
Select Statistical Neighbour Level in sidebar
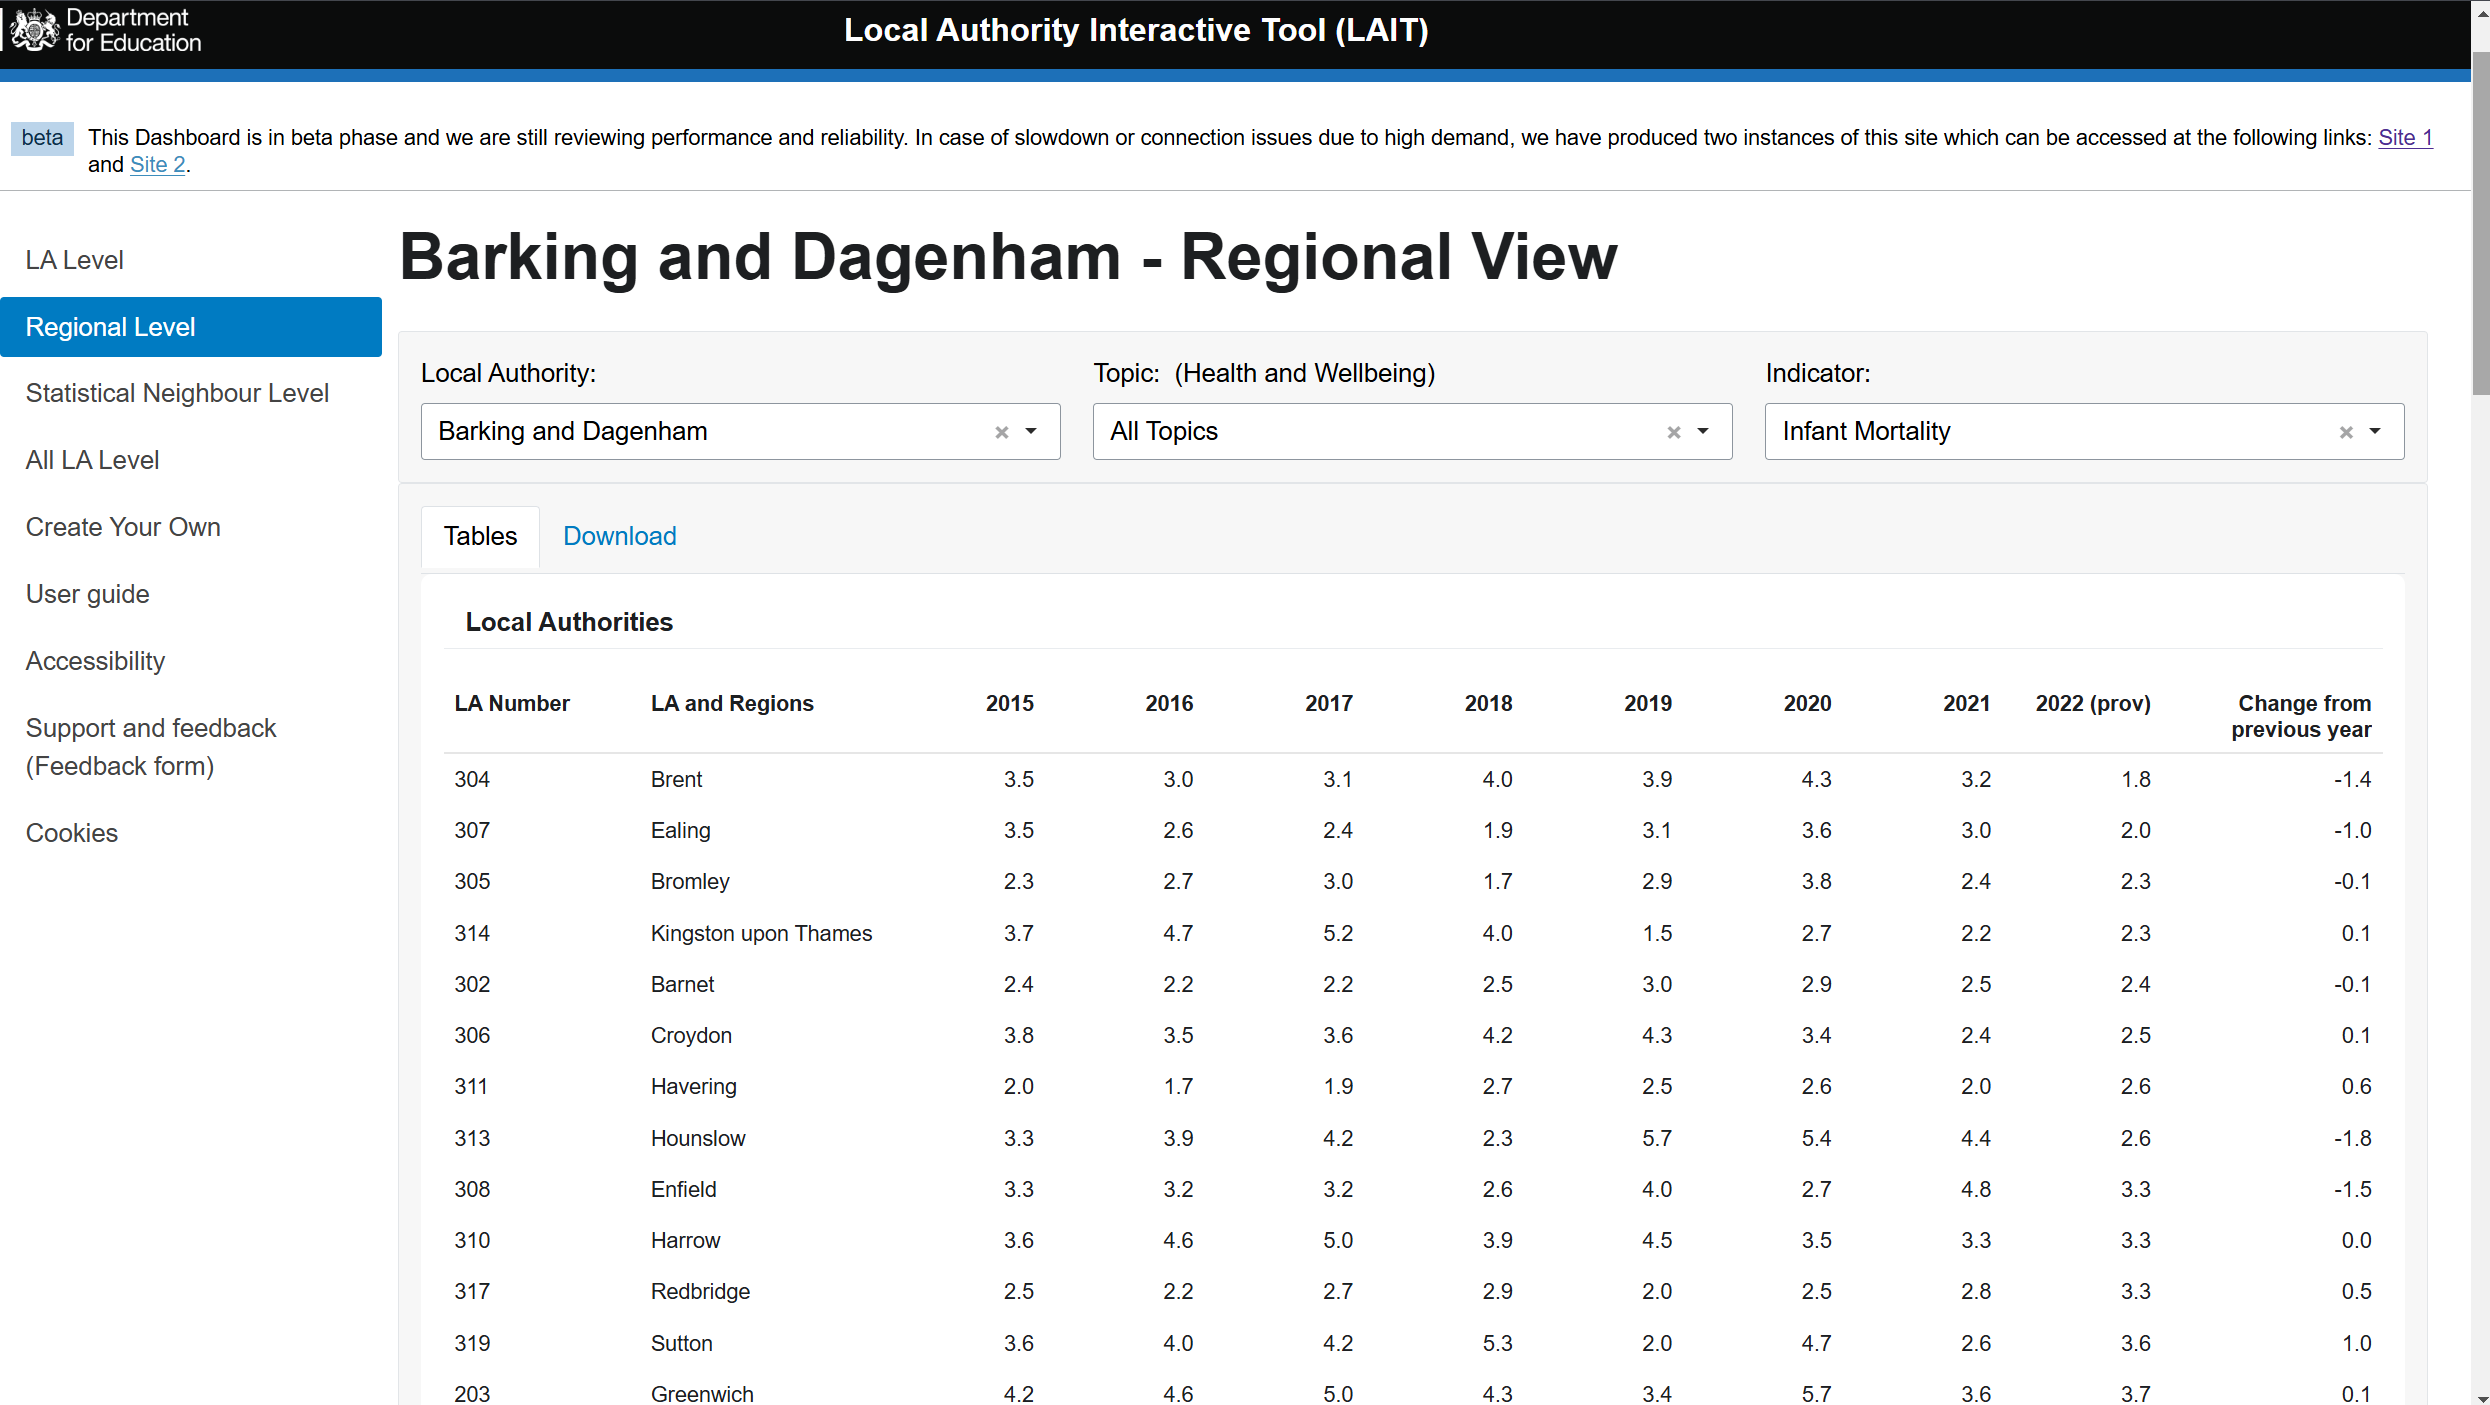click(177, 393)
